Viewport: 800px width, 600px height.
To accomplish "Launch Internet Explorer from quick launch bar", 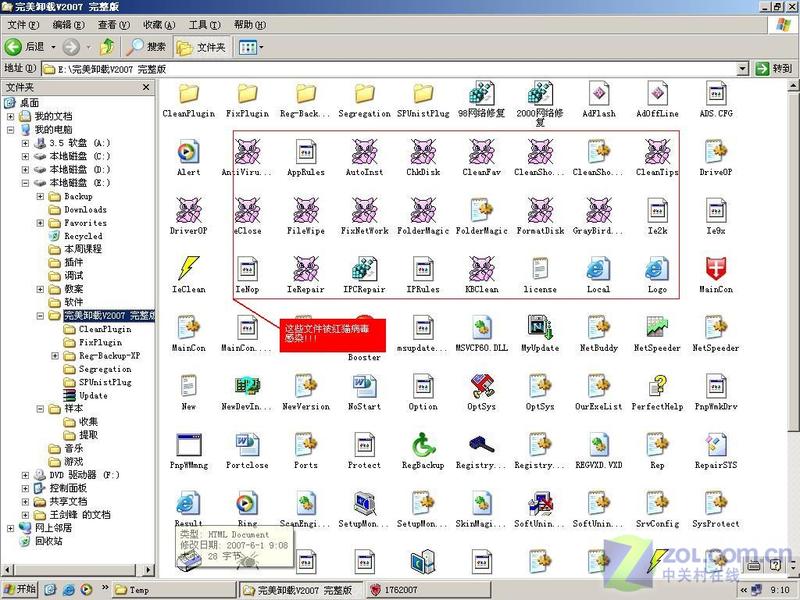I will pos(68,590).
